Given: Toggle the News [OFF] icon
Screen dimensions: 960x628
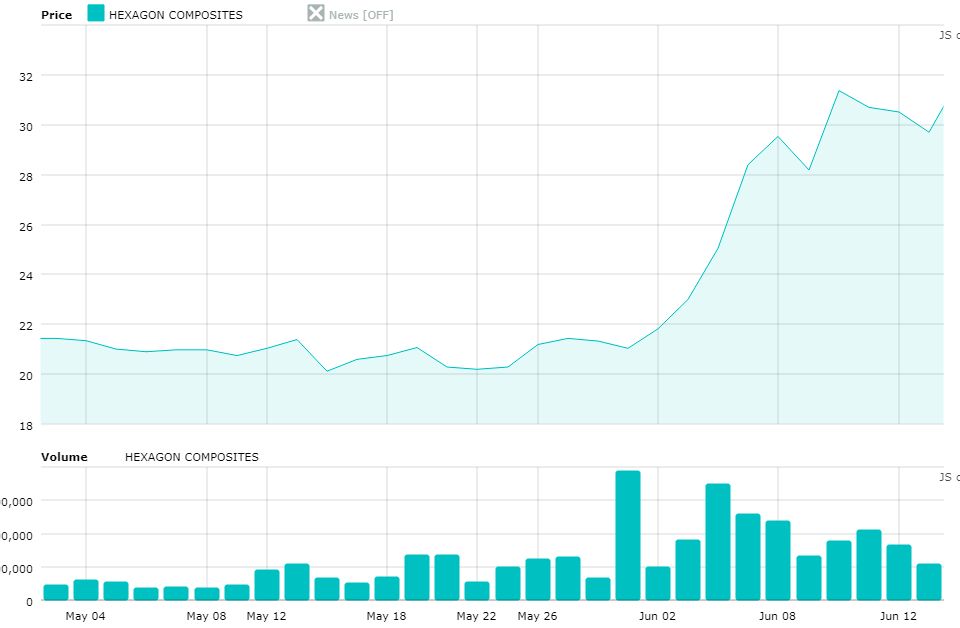Looking at the screenshot, I should click(x=316, y=14).
